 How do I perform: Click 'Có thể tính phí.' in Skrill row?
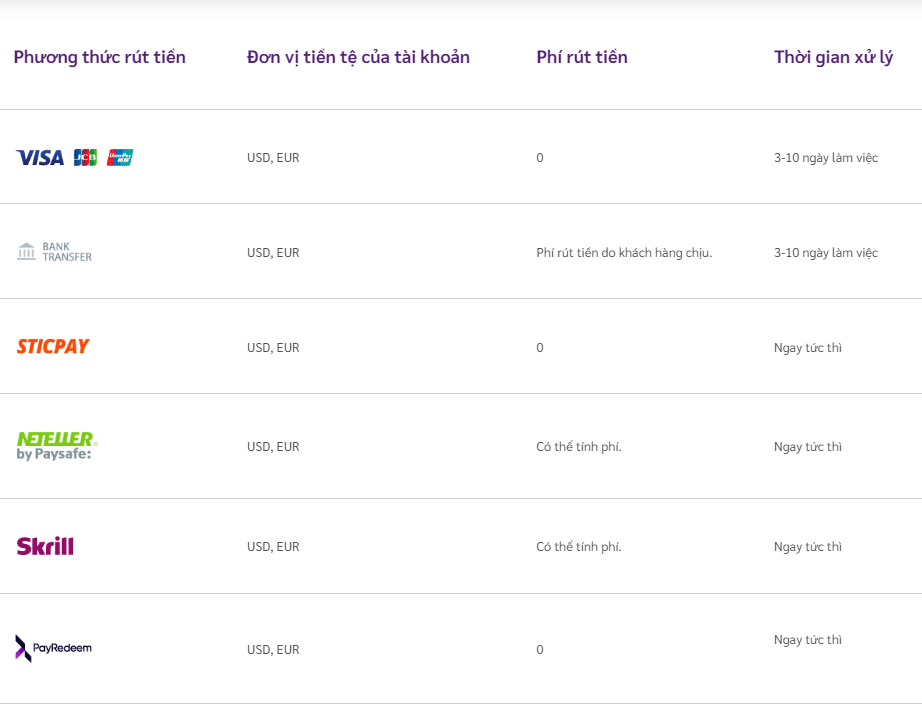click(x=578, y=547)
